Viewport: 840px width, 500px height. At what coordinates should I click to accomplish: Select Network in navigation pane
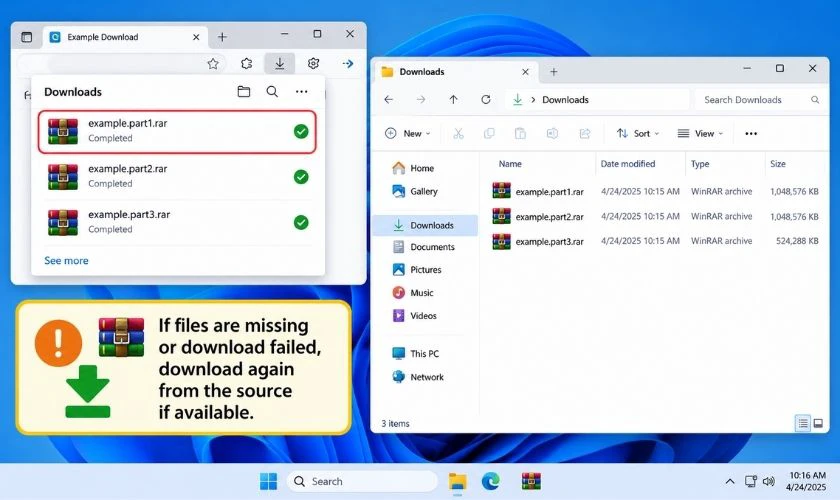coord(425,377)
